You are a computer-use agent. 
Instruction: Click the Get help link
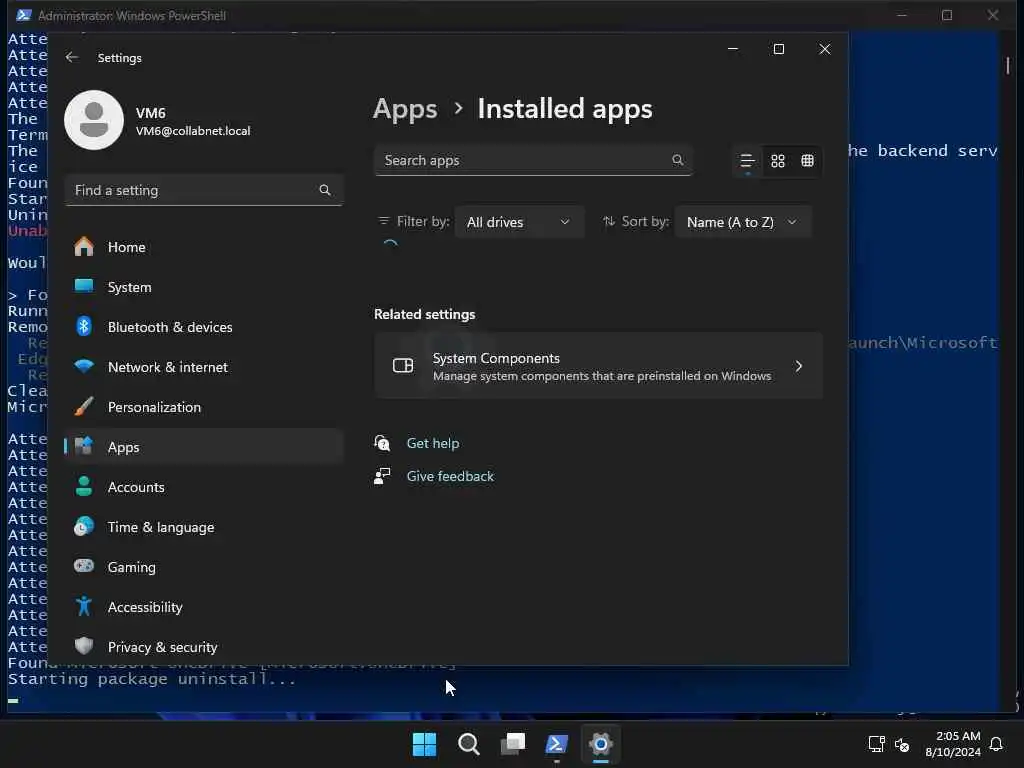click(432, 443)
